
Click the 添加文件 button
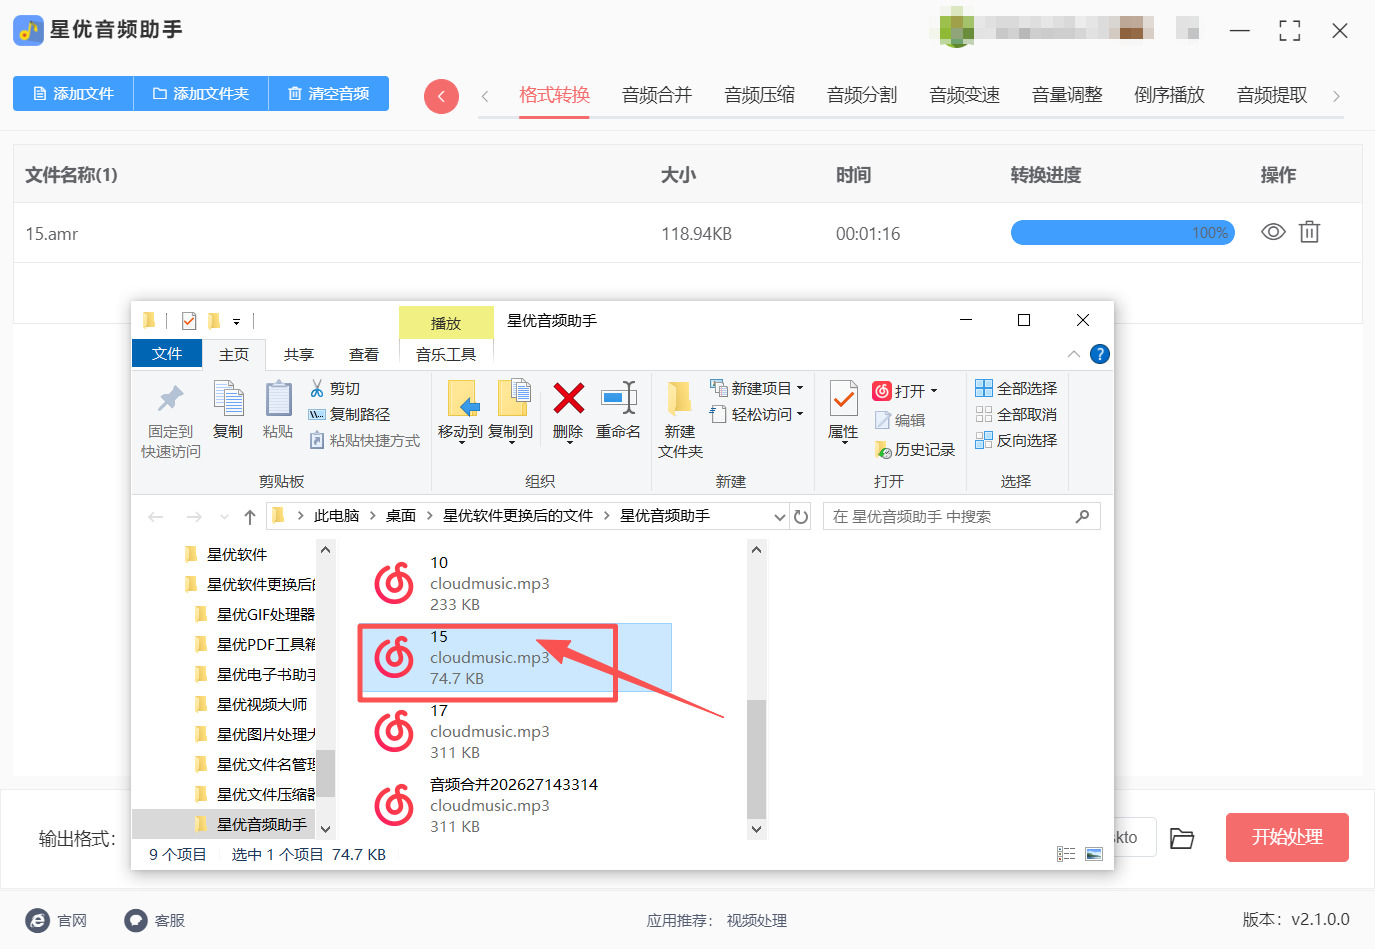point(73,94)
